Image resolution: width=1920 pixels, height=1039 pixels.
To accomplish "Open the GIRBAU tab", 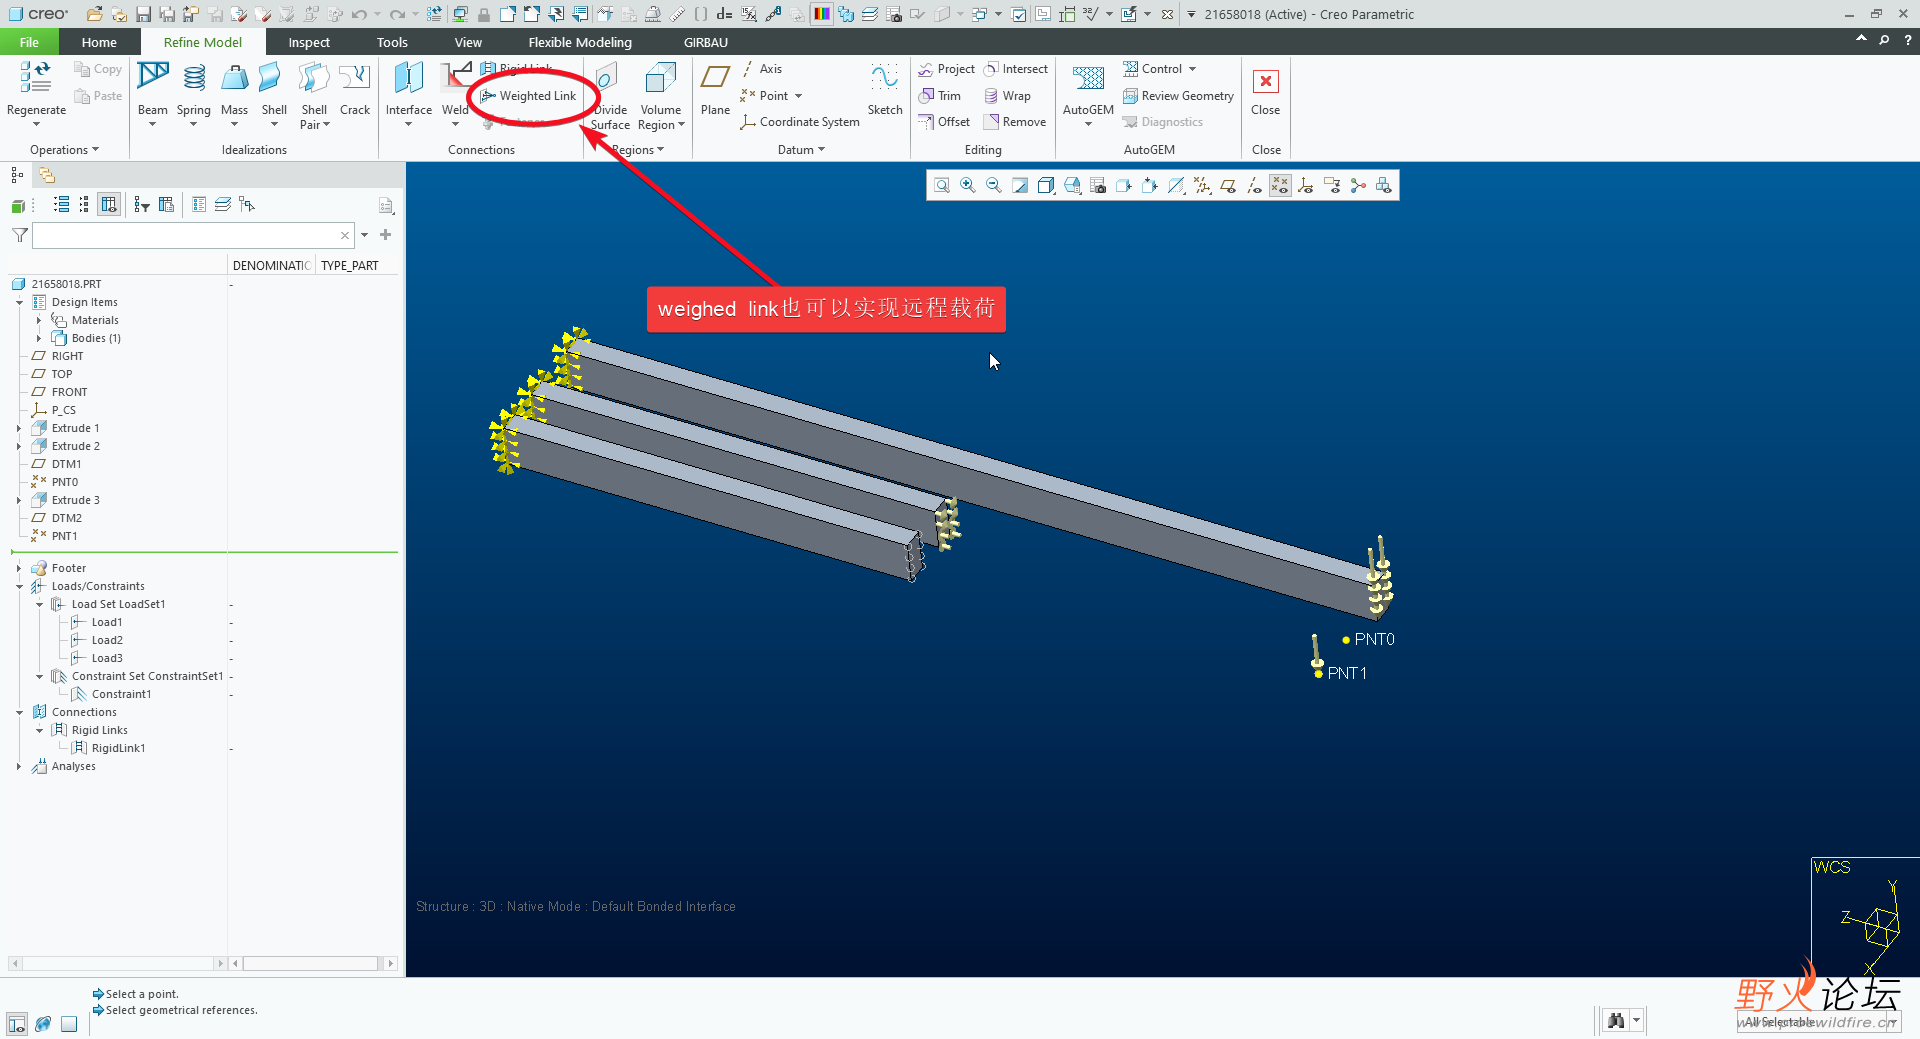I will (706, 42).
